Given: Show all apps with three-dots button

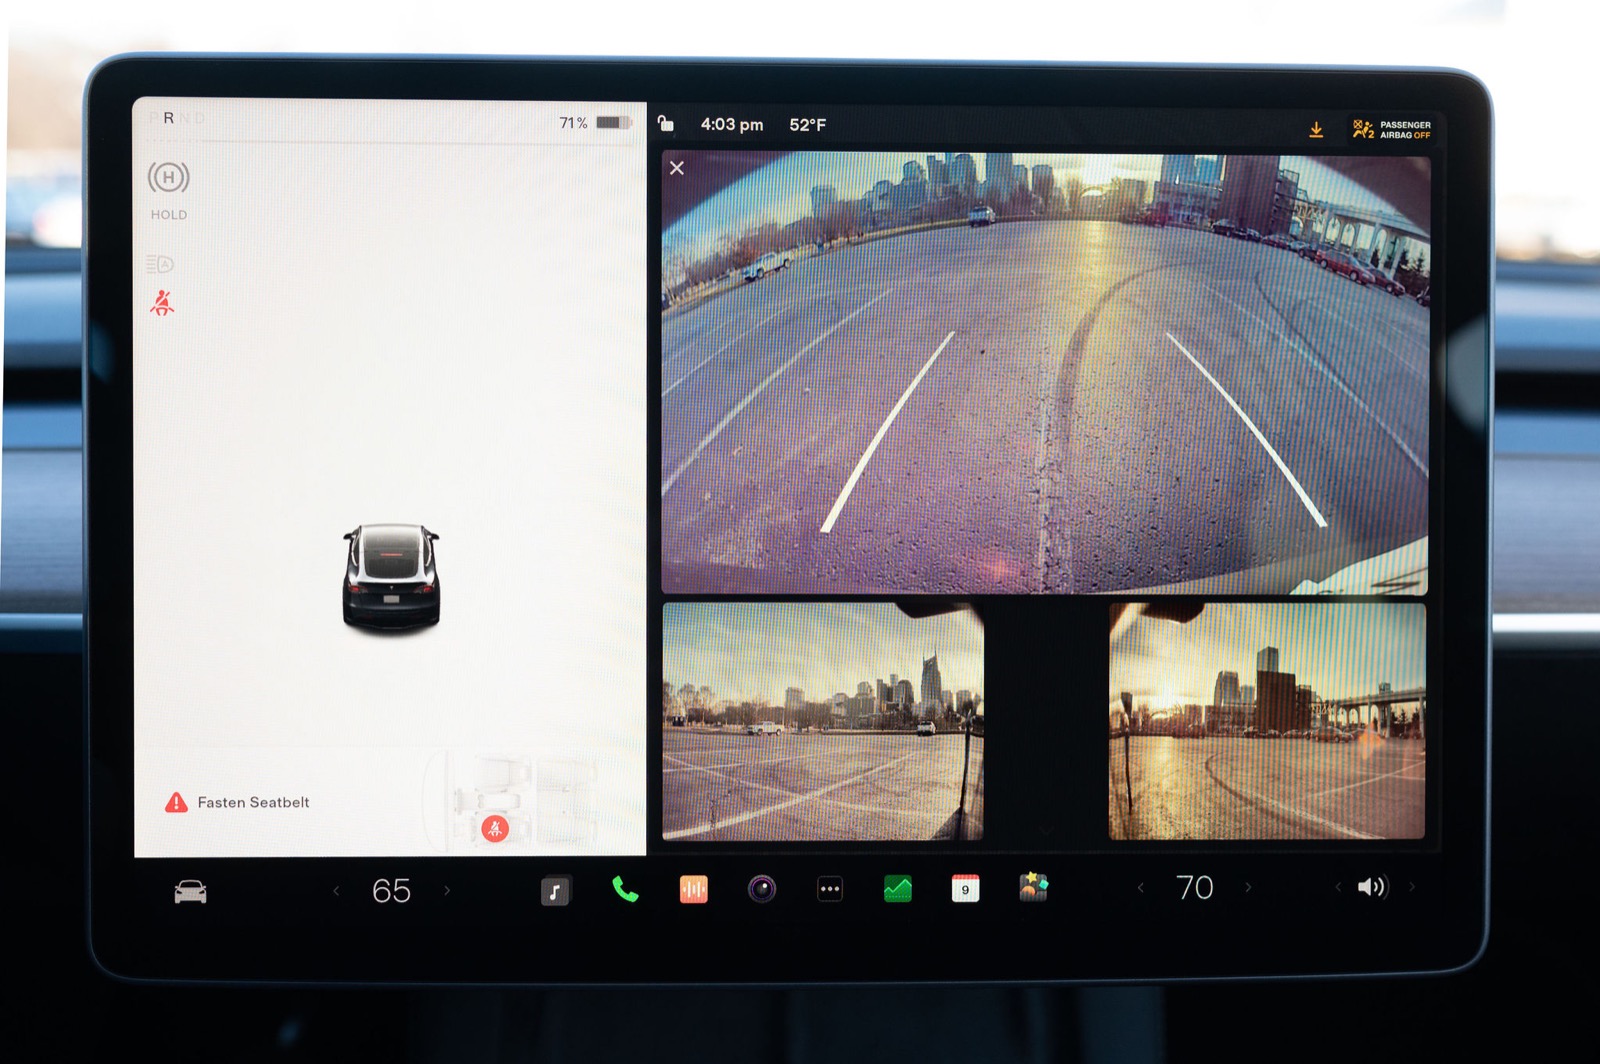Looking at the screenshot, I should (x=829, y=889).
